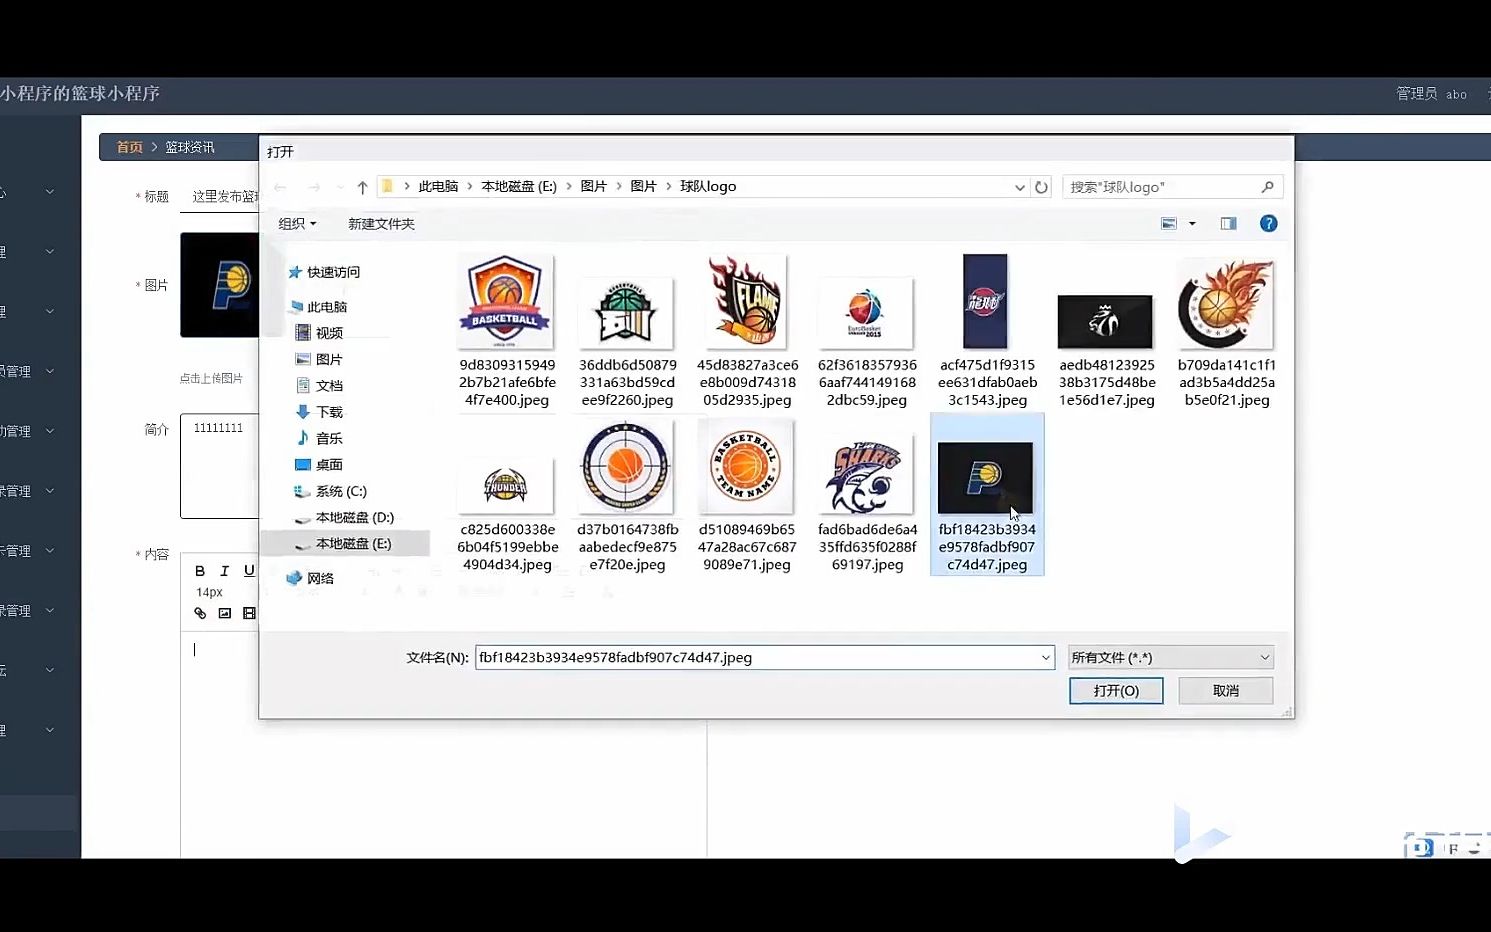
Task: Toggle the preview pane icon
Action: click(x=1228, y=224)
